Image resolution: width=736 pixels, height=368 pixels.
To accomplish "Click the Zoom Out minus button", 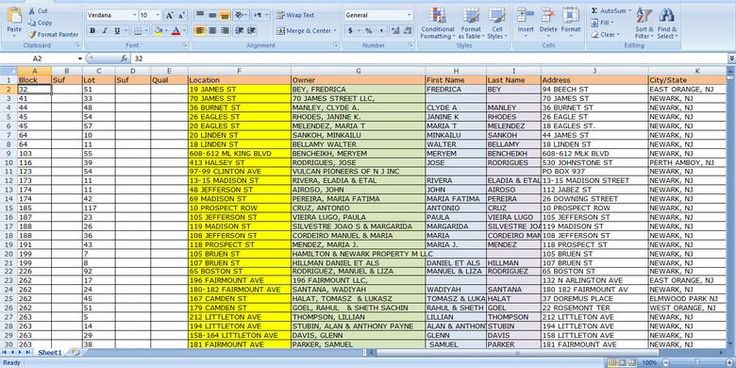I will (x=666, y=363).
